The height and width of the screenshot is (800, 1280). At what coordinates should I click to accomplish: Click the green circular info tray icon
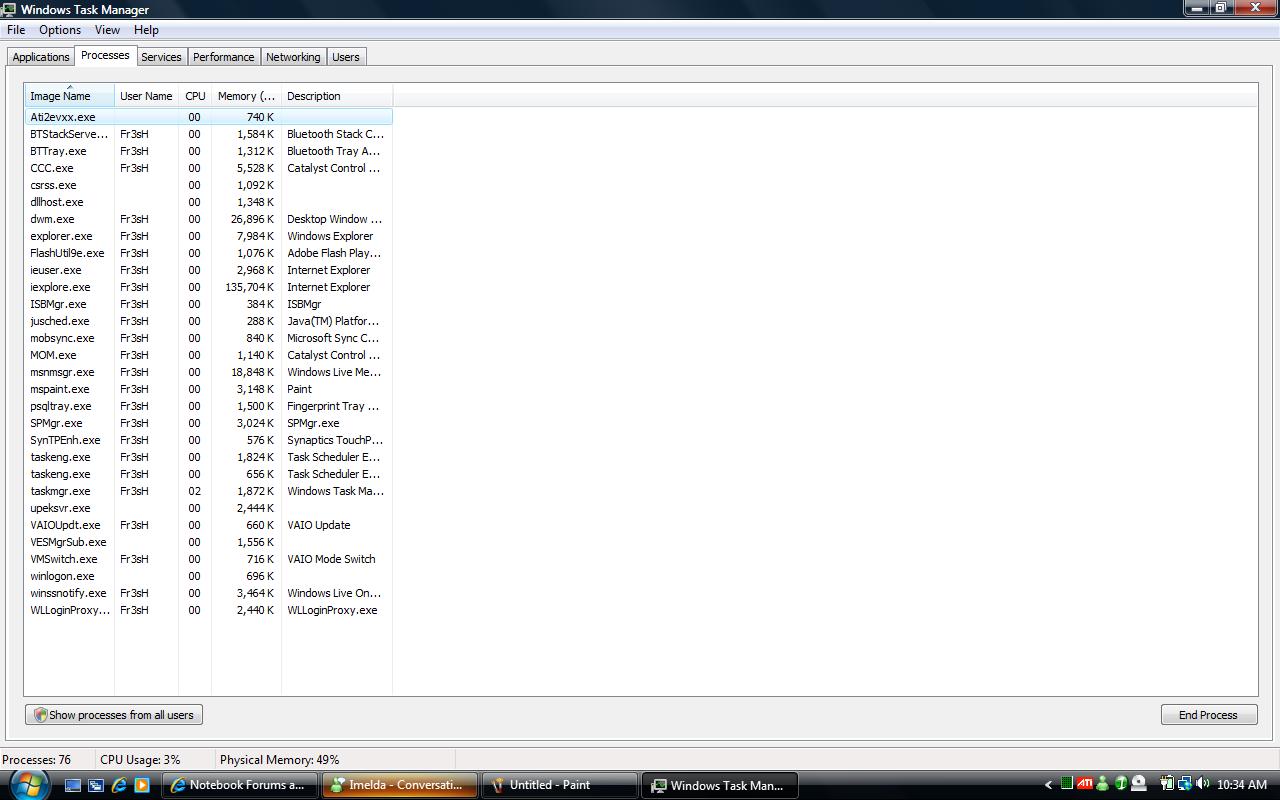pos(1121,784)
